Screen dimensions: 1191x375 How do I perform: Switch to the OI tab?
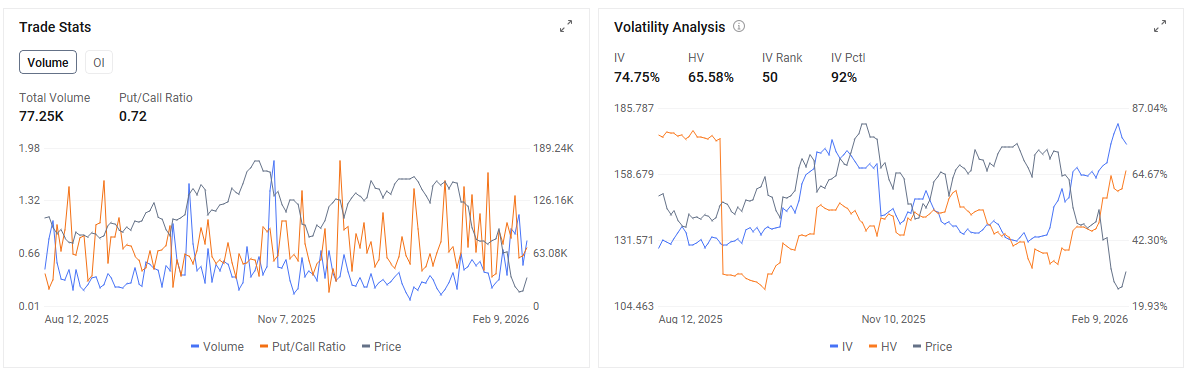[99, 63]
